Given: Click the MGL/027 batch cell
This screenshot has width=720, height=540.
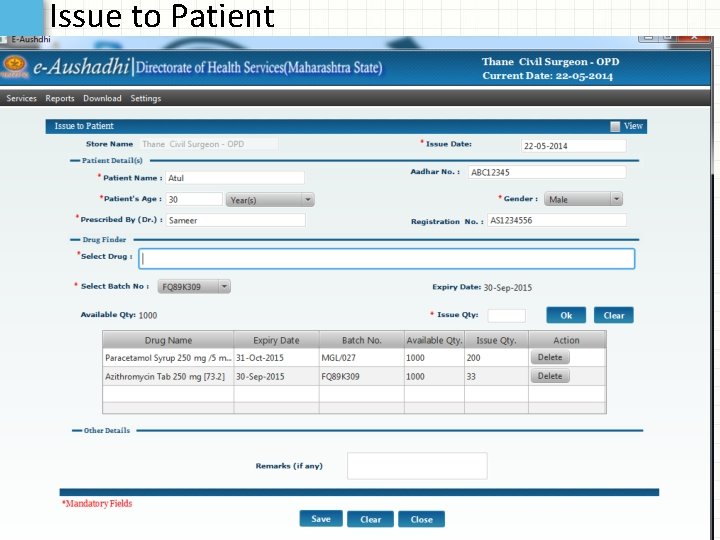Looking at the screenshot, I should tap(362, 358).
